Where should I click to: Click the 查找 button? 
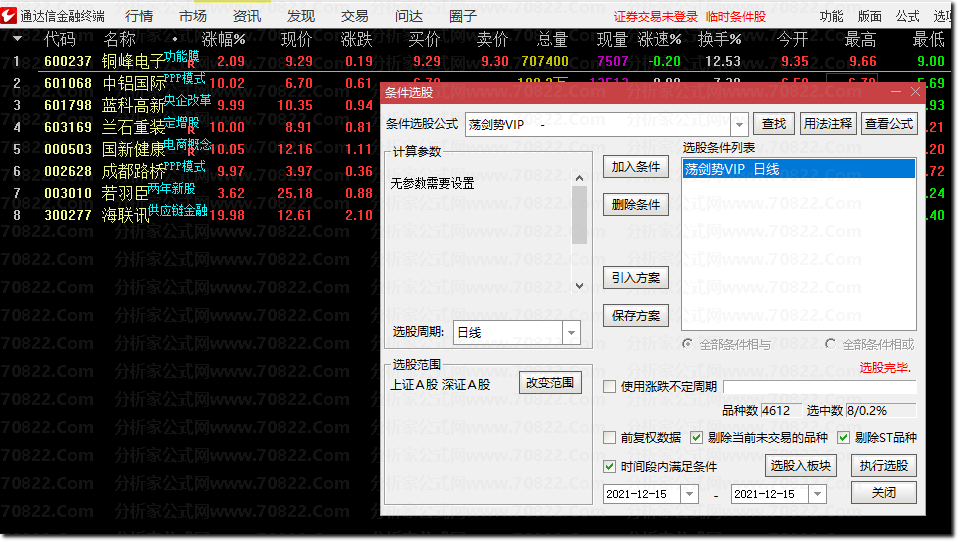pyautogui.click(x=774, y=124)
